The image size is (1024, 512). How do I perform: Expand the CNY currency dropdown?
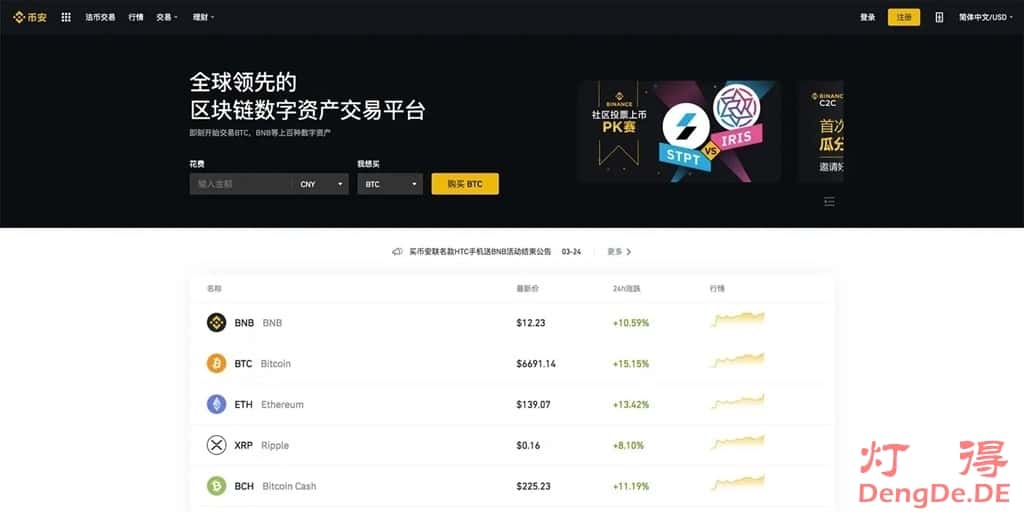coord(321,184)
